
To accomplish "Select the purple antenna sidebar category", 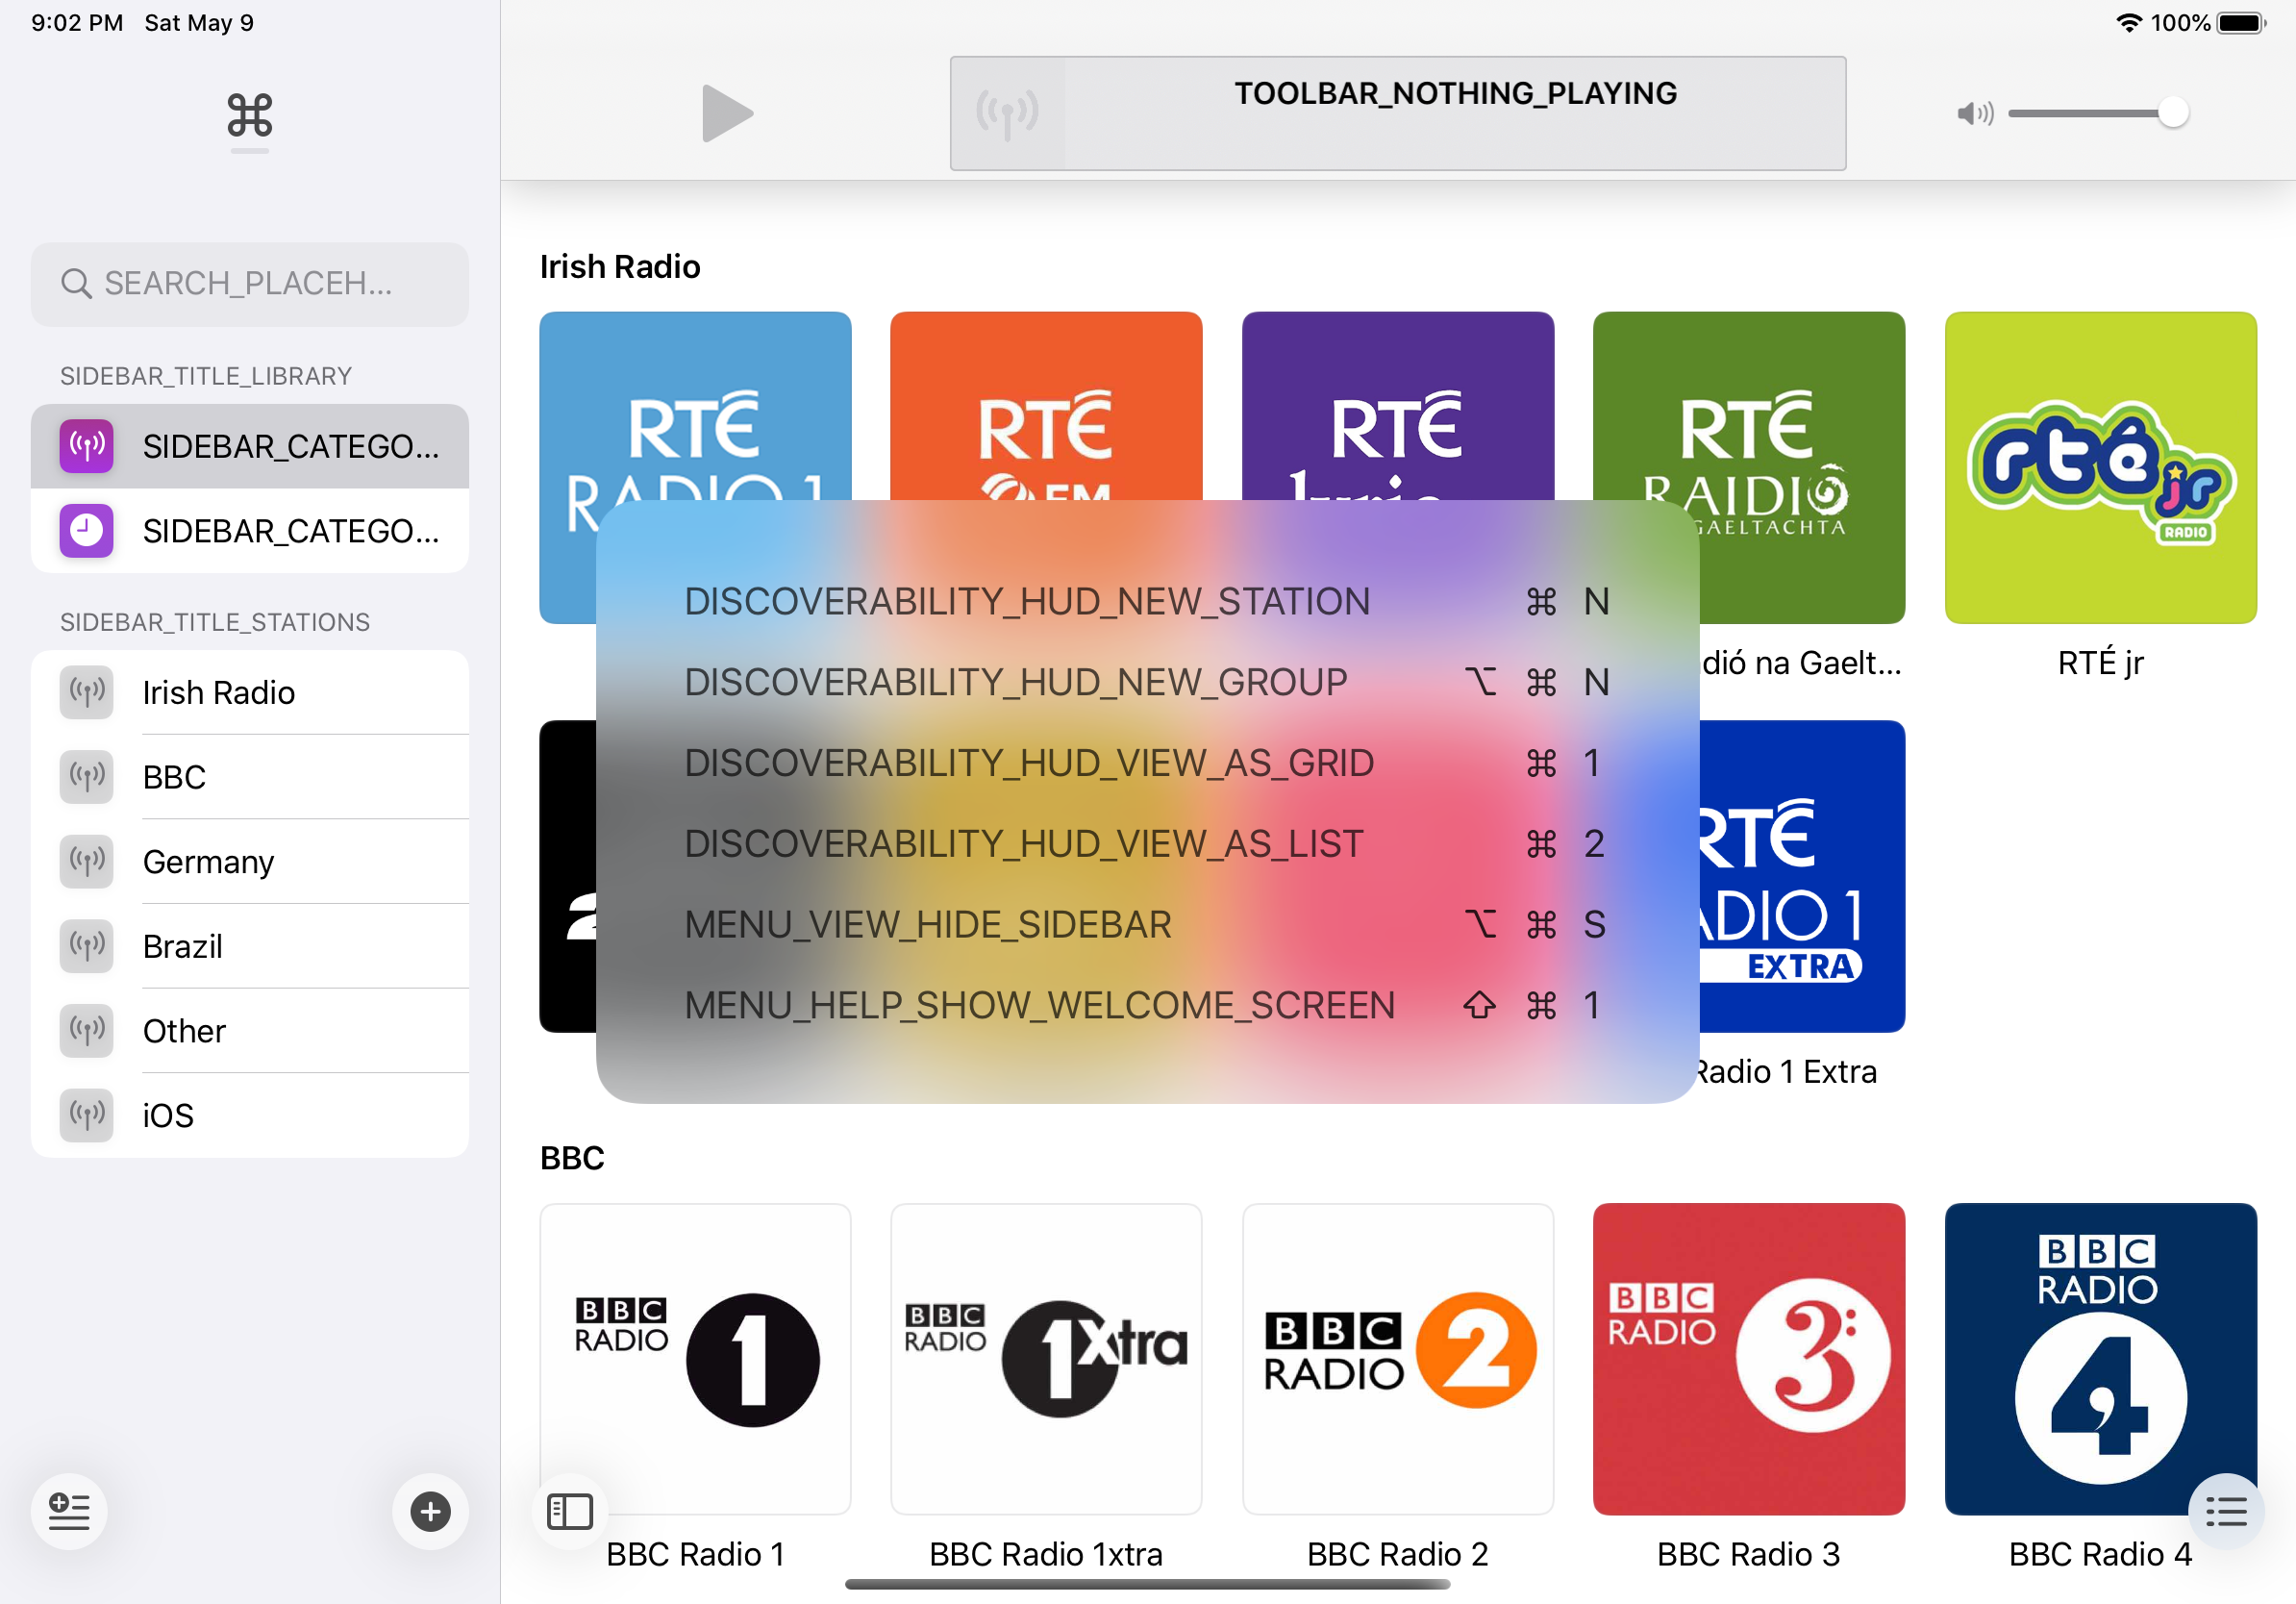I will pyautogui.click(x=250, y=446).
